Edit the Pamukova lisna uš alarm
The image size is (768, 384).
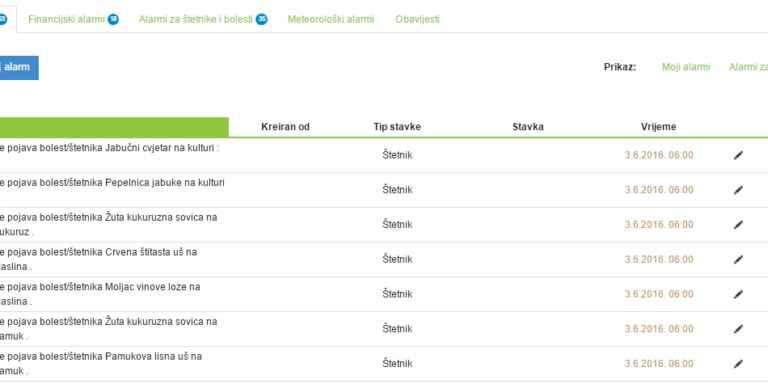tap(738, 364)
